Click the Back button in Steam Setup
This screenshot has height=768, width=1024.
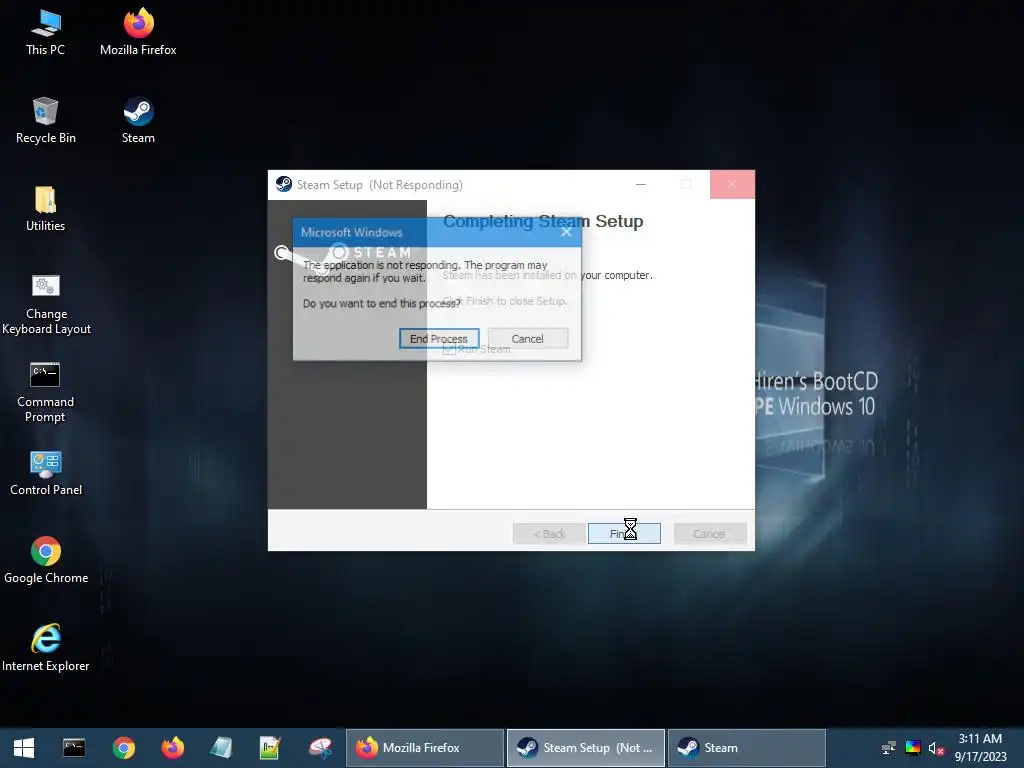[549, 534]
